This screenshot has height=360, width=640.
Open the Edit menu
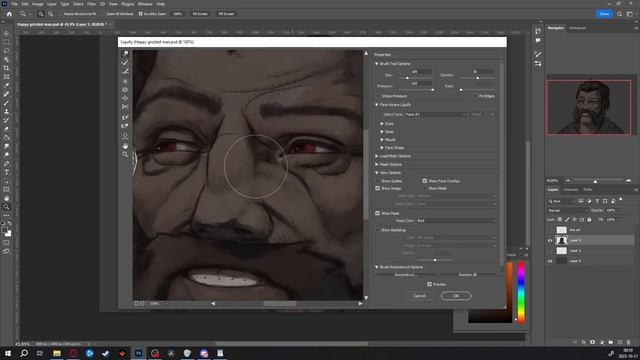click(25, 4)
